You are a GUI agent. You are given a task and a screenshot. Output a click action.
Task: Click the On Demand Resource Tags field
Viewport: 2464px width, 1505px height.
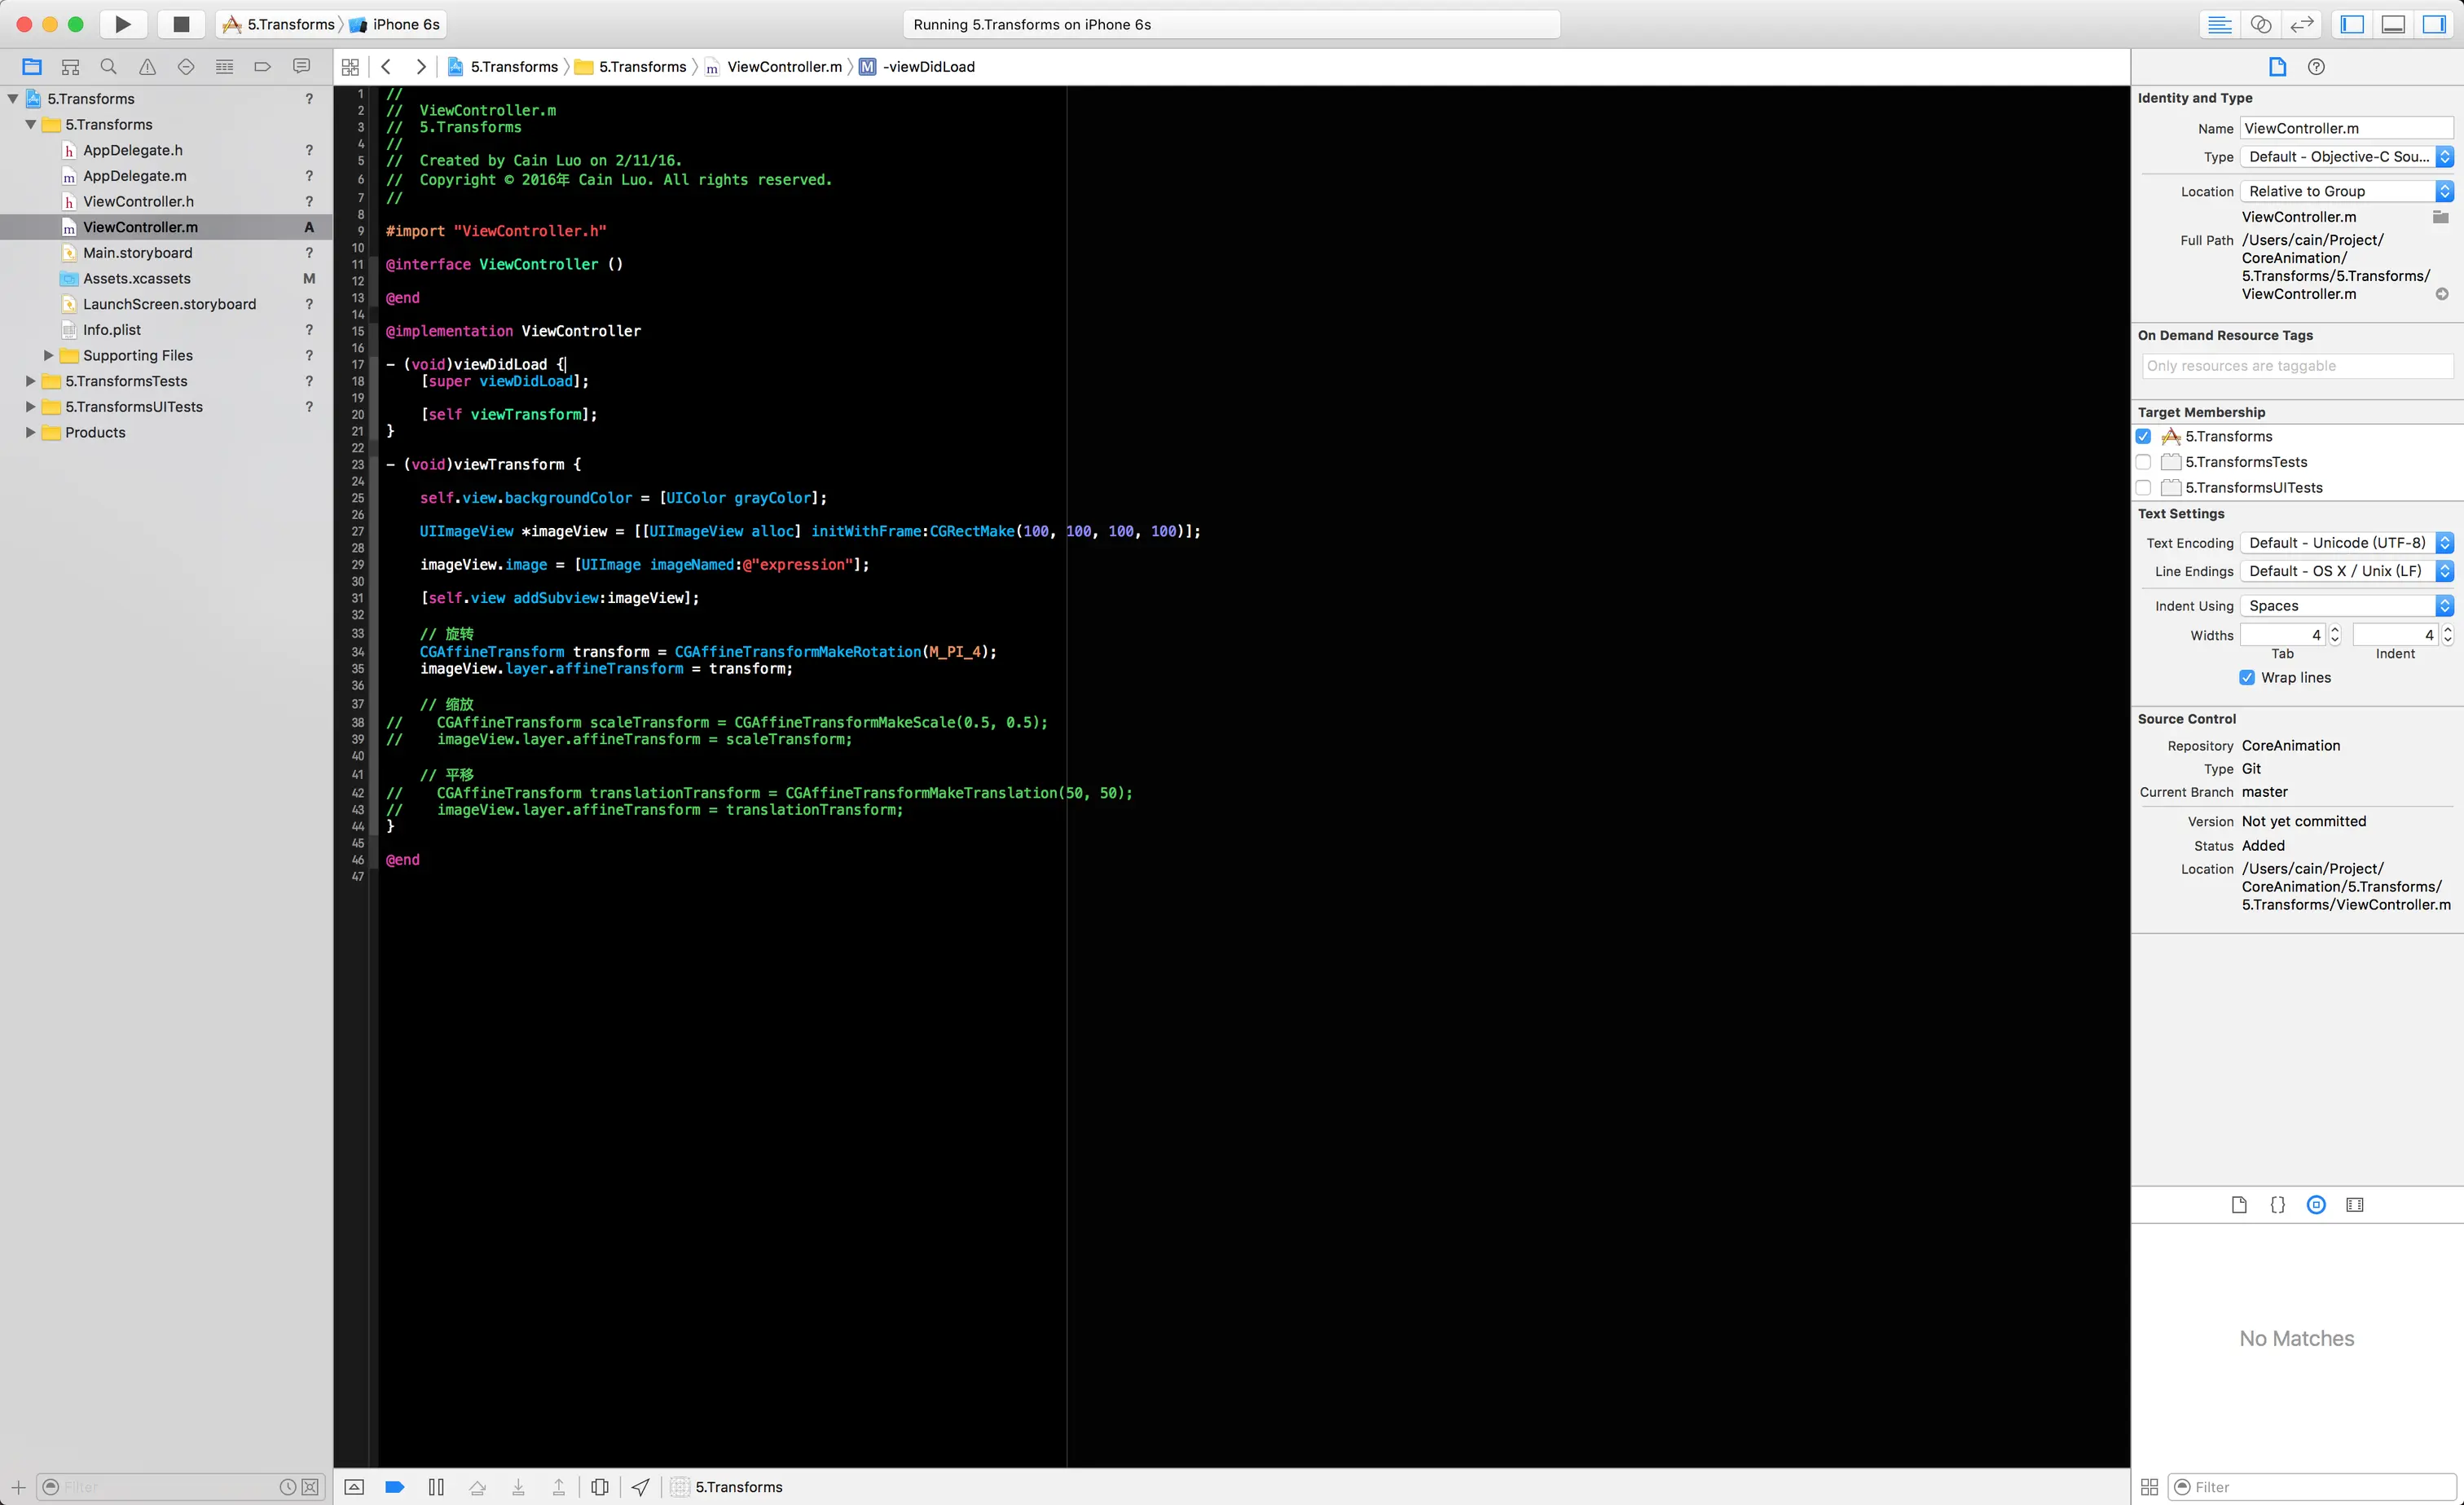click(2296, 366)
